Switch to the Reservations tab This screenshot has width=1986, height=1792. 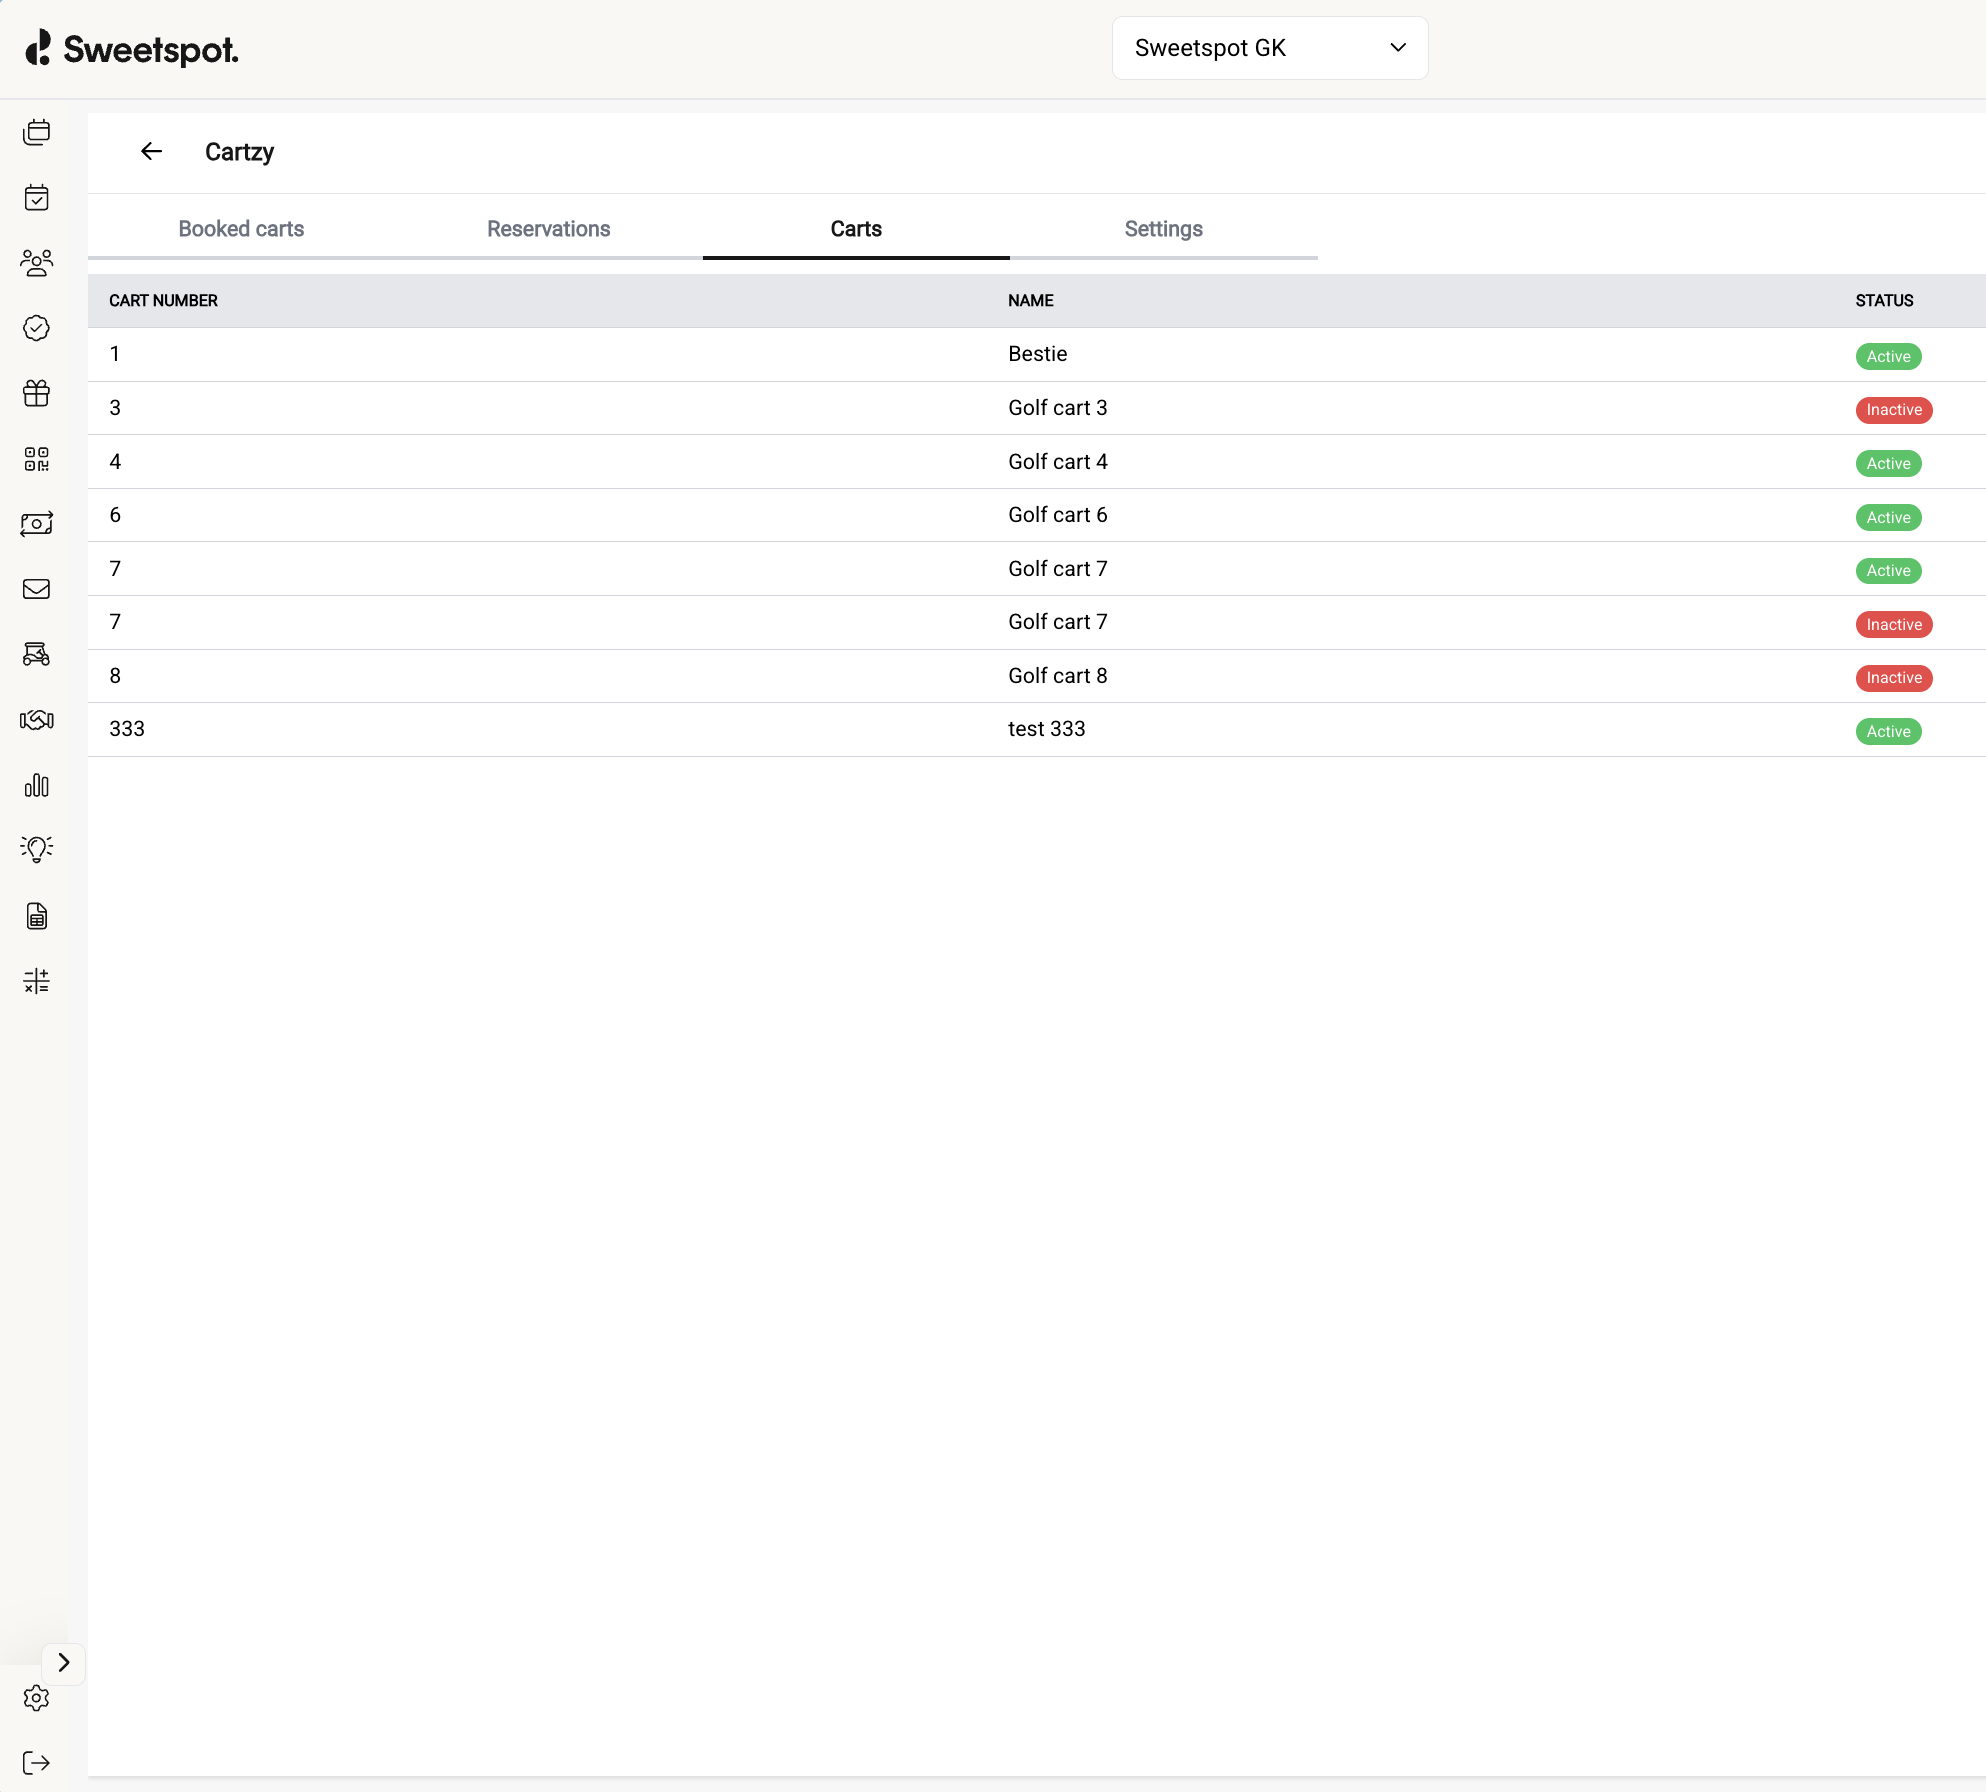click(548, 229)
